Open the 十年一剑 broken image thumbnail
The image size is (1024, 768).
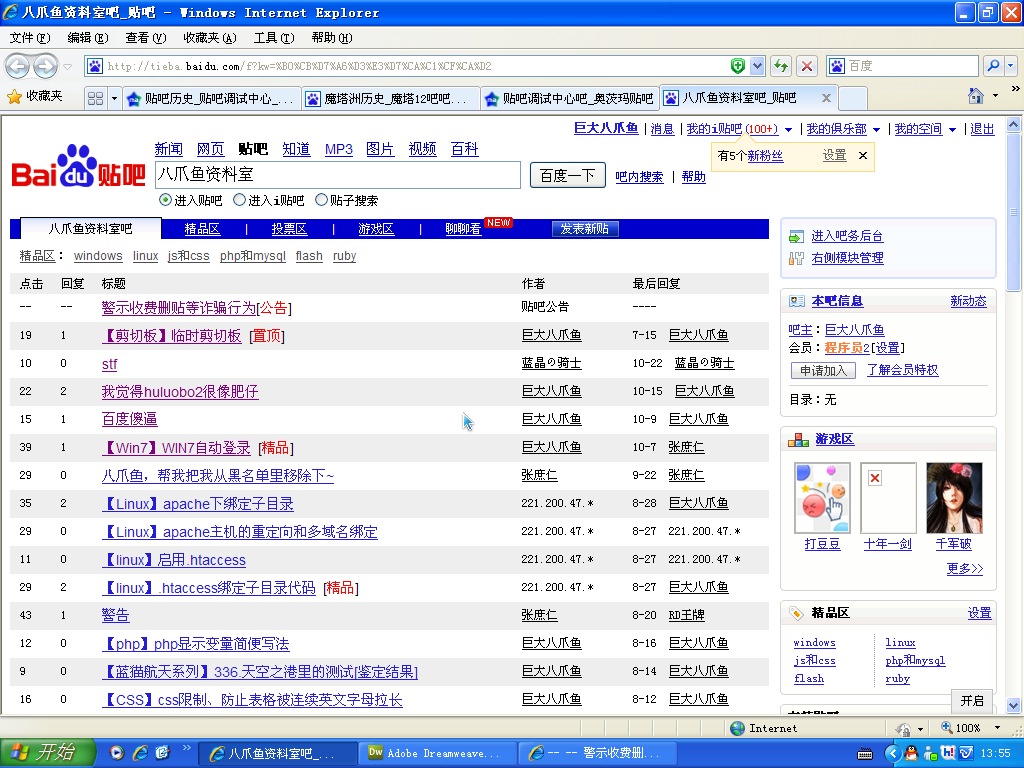pyautogui.click(x=888, y=498)
